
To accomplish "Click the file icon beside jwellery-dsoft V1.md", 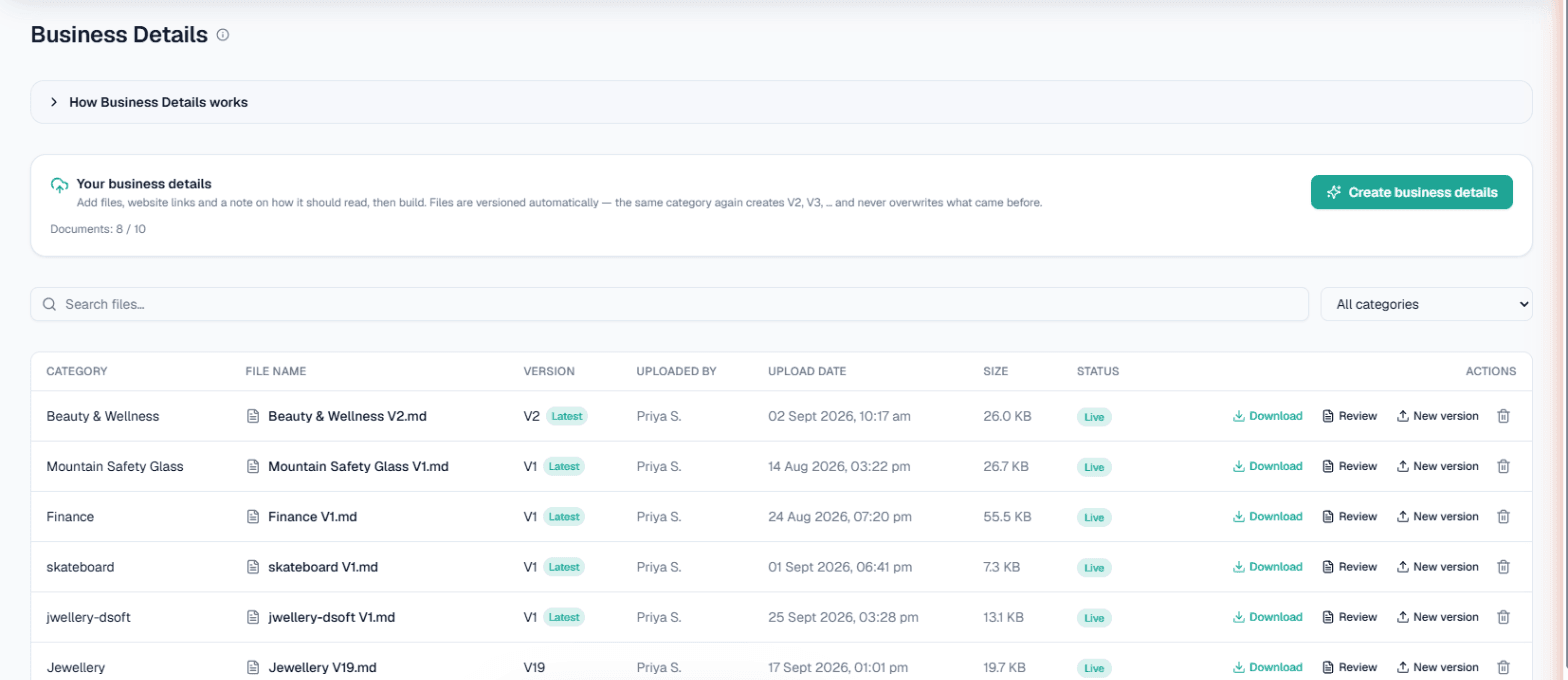I will click(x=253, y=617).
